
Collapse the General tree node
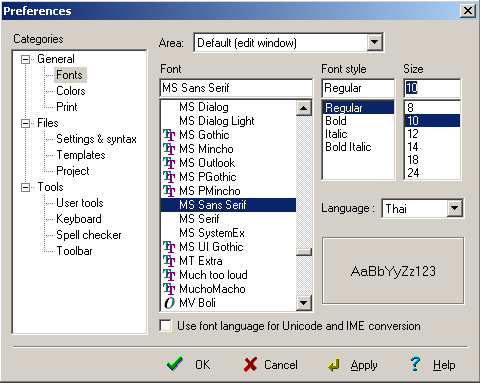coord(25,60)
